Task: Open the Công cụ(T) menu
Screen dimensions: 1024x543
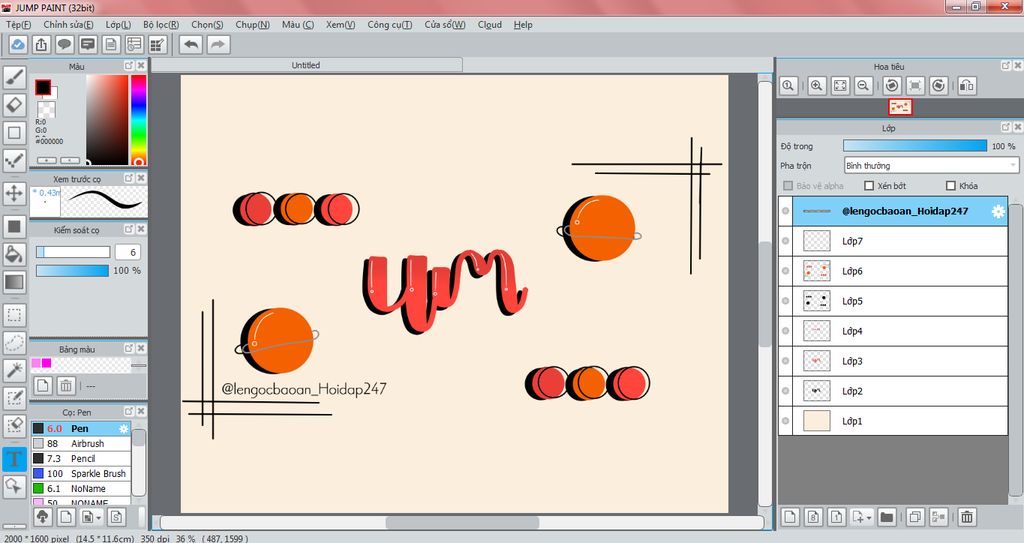Action: point(389,24)
